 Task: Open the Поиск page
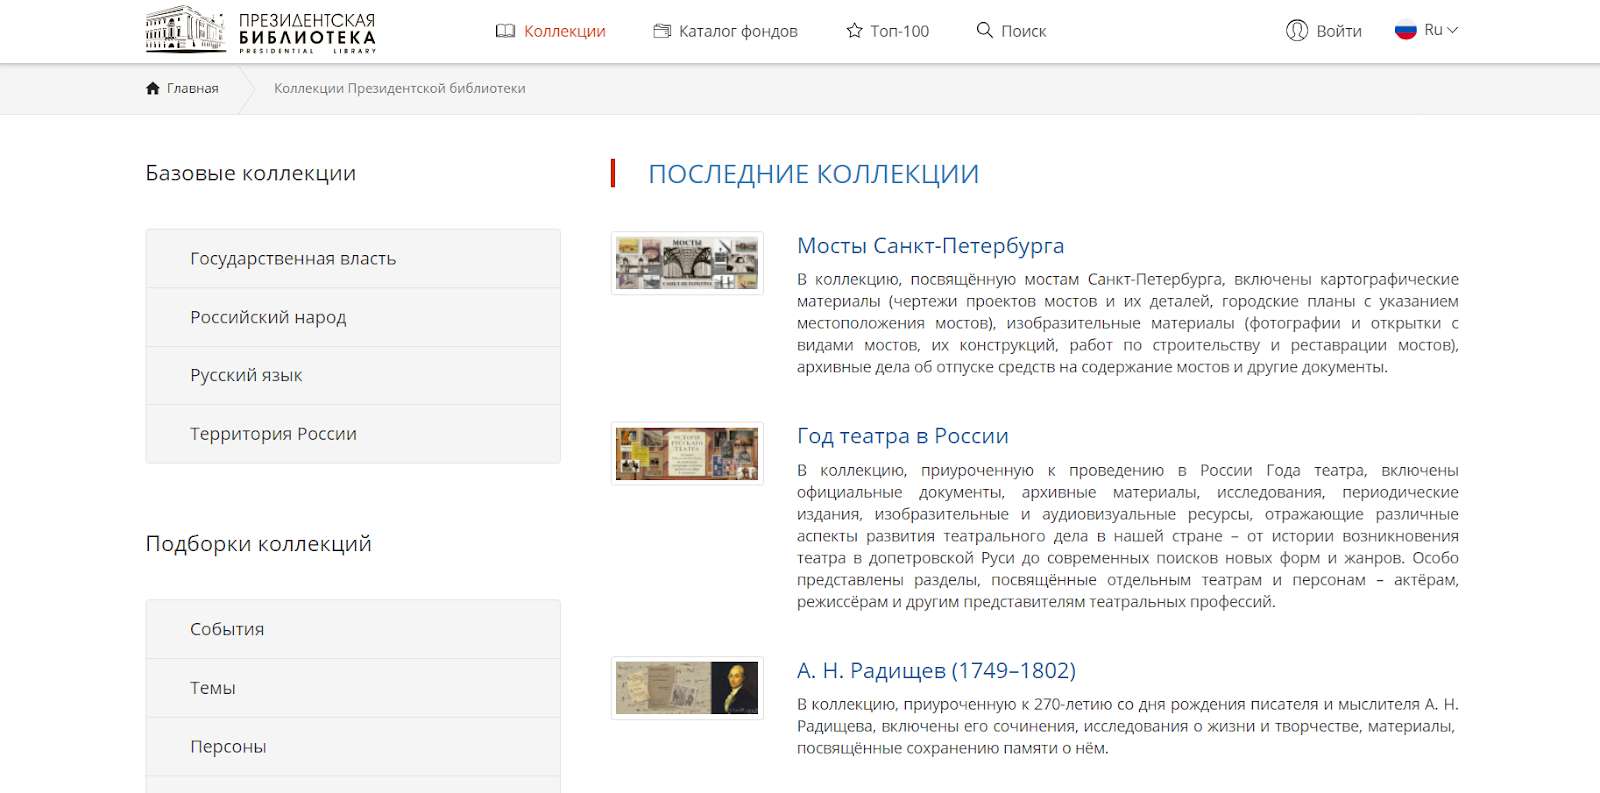pyautogui.click(x=1024, y=31)
